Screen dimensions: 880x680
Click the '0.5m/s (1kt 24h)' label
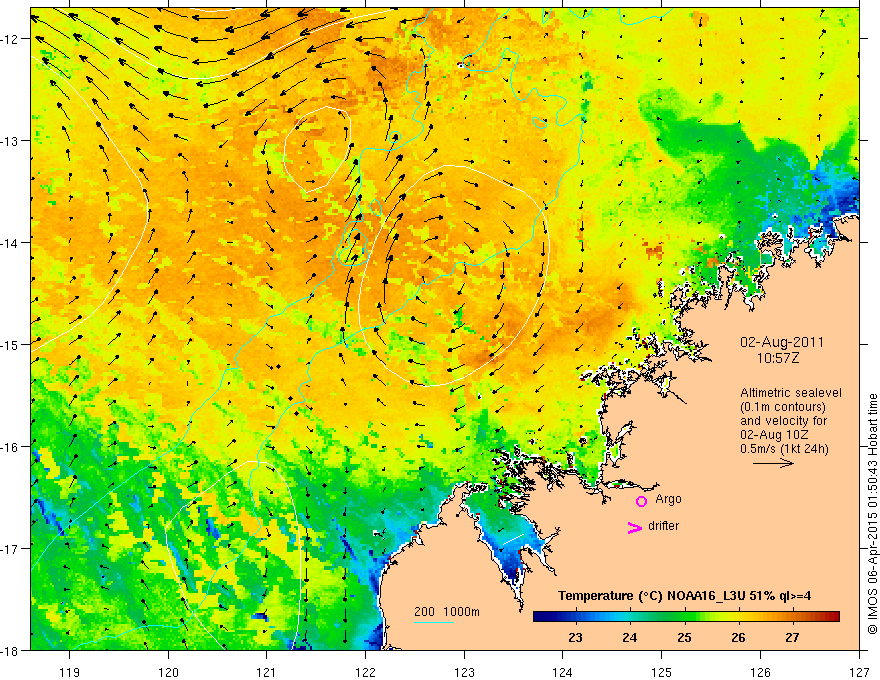click(784, 449)
